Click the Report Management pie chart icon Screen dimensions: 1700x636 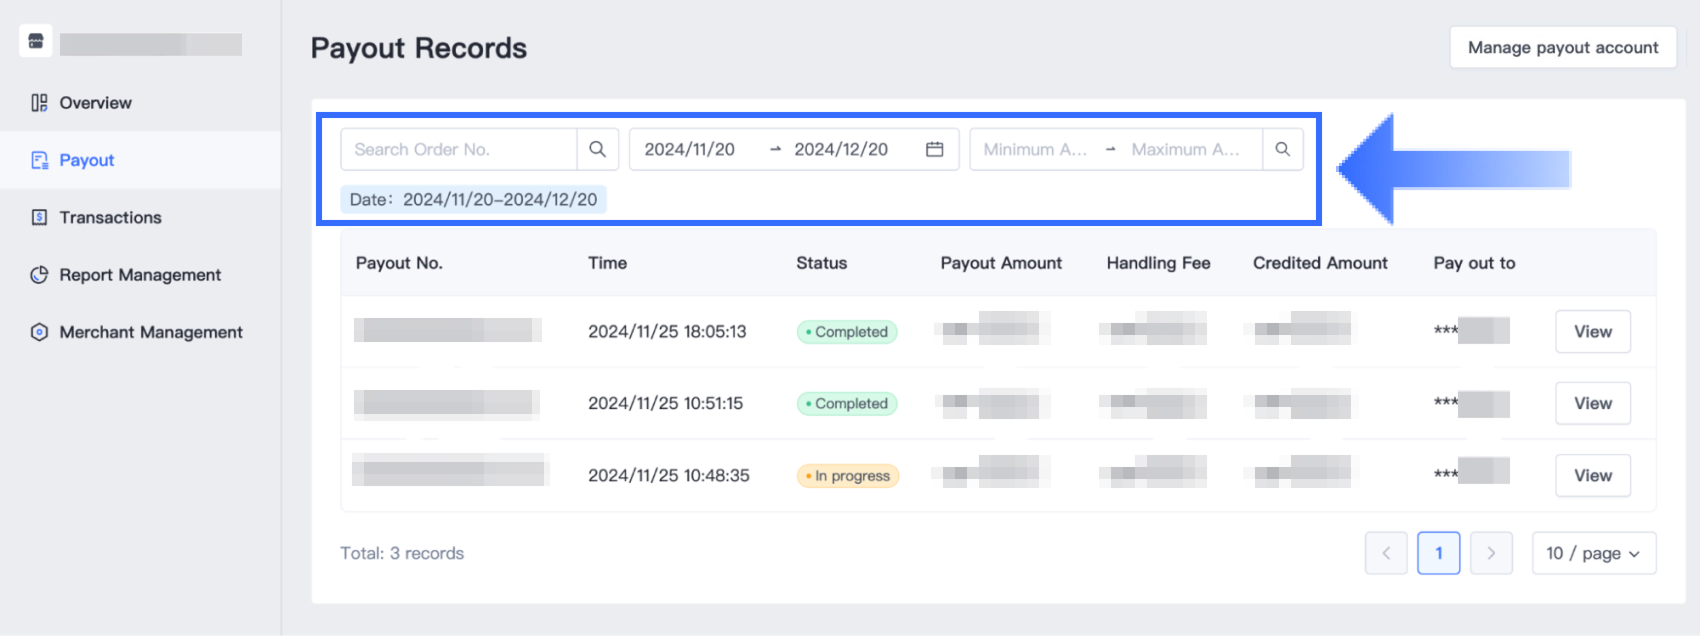(39, 275)
